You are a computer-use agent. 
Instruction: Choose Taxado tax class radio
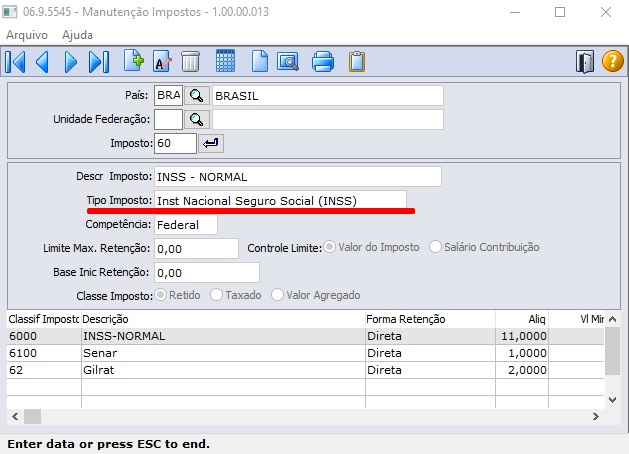click(216, 295)
